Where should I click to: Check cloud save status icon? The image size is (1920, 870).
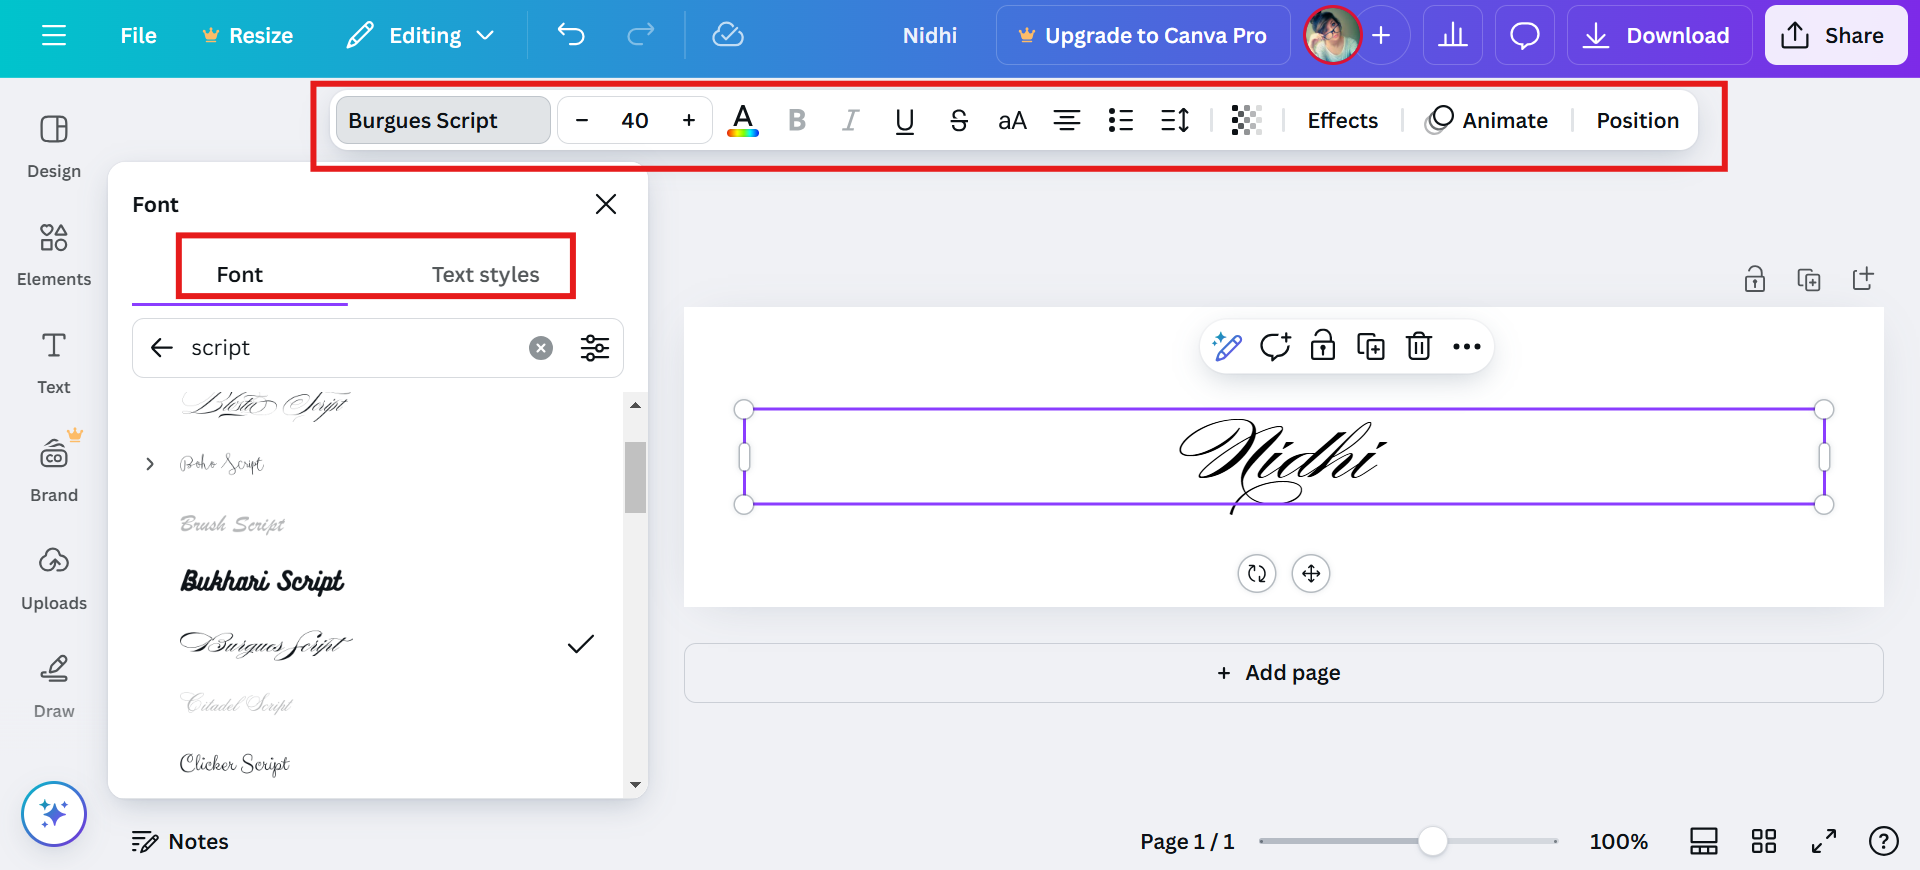(728, 36)
